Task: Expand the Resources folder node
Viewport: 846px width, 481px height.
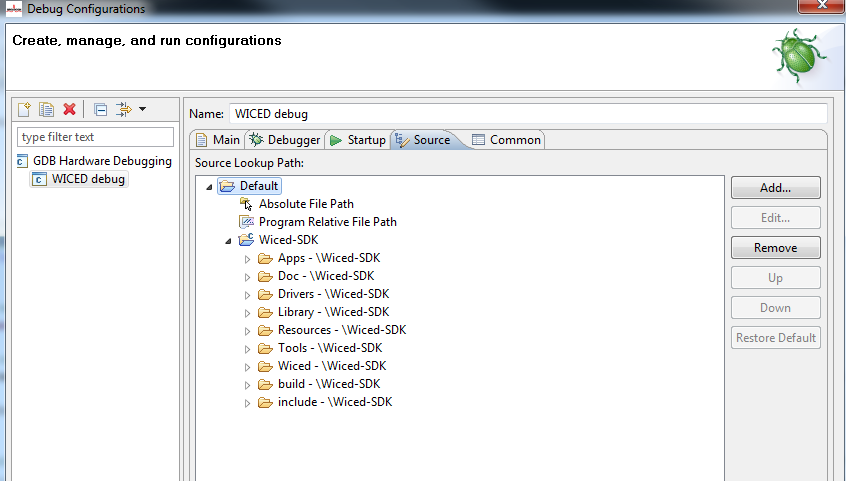Action: [247, 331]
